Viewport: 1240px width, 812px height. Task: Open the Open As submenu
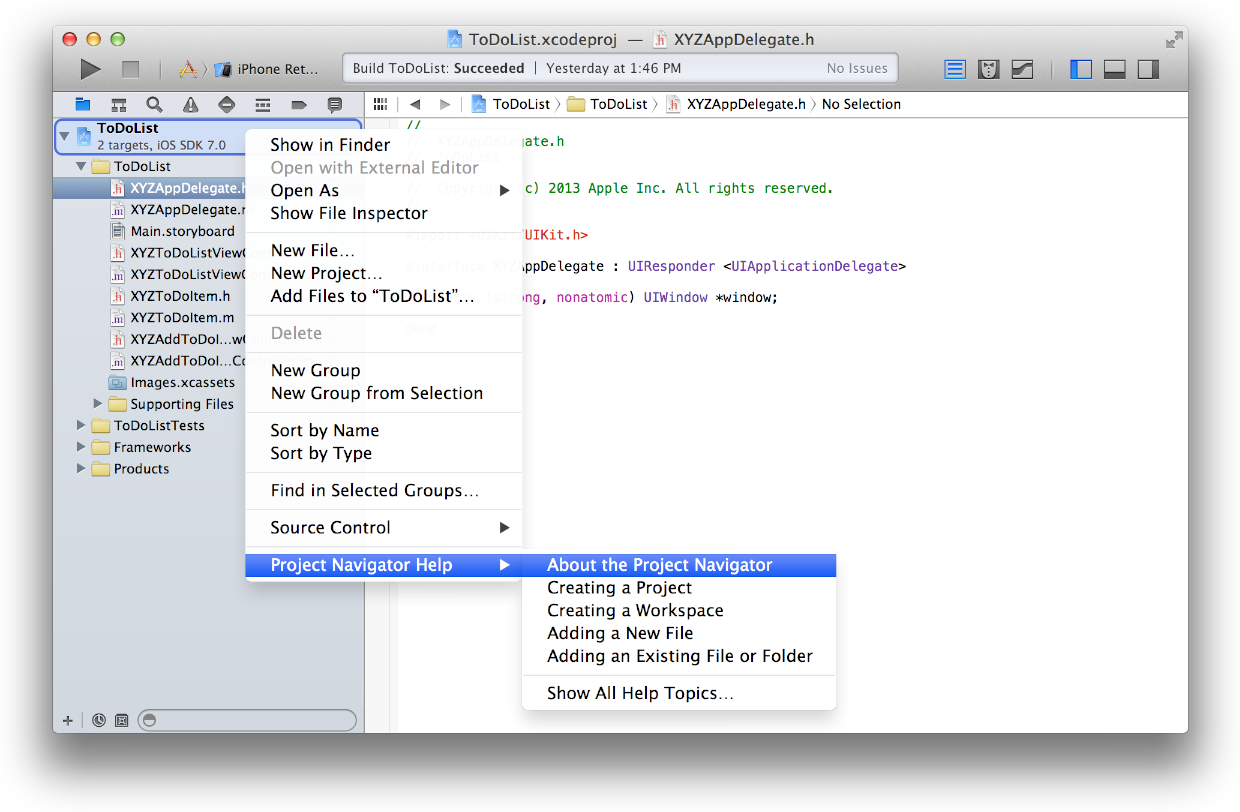(384, 190)
